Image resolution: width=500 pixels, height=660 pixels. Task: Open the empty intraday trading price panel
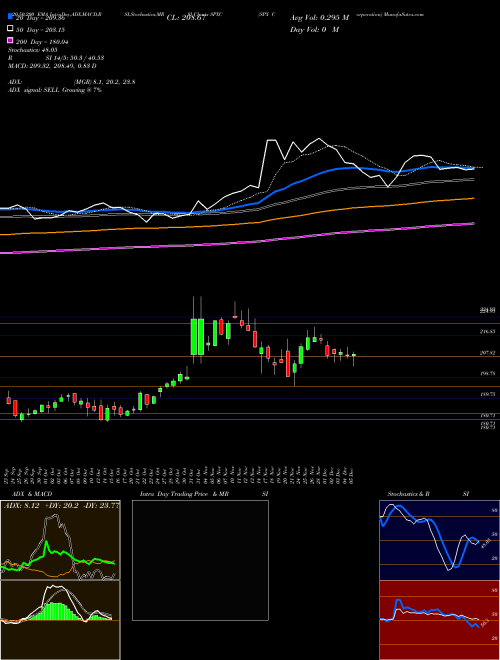[x=200, y=560]
